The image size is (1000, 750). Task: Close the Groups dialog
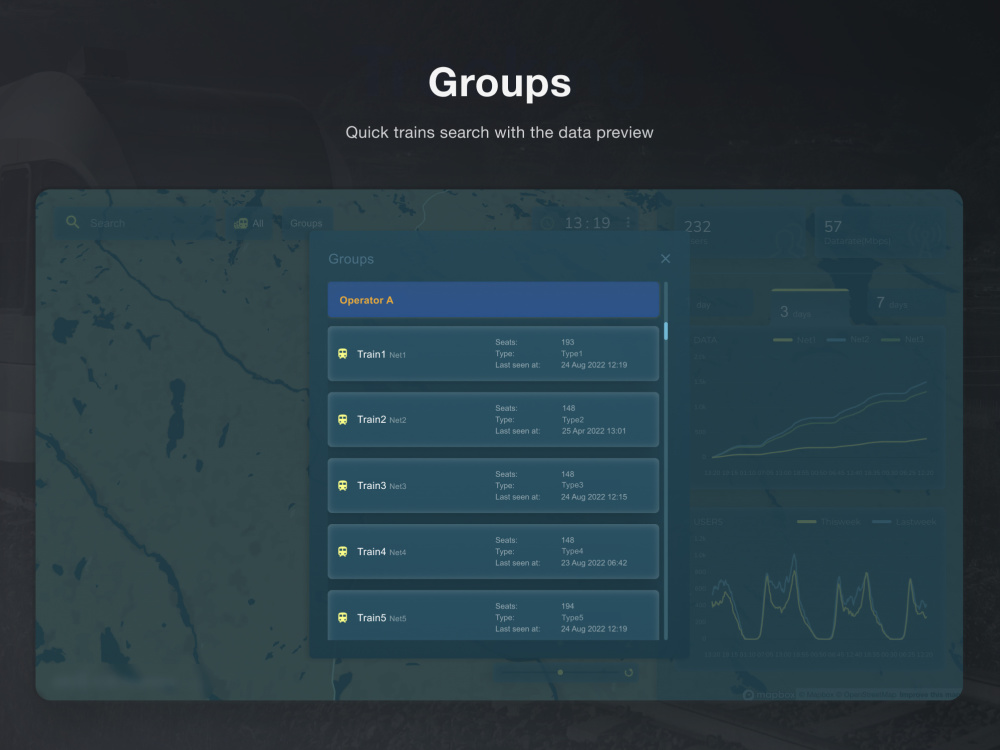coord(665,258)
